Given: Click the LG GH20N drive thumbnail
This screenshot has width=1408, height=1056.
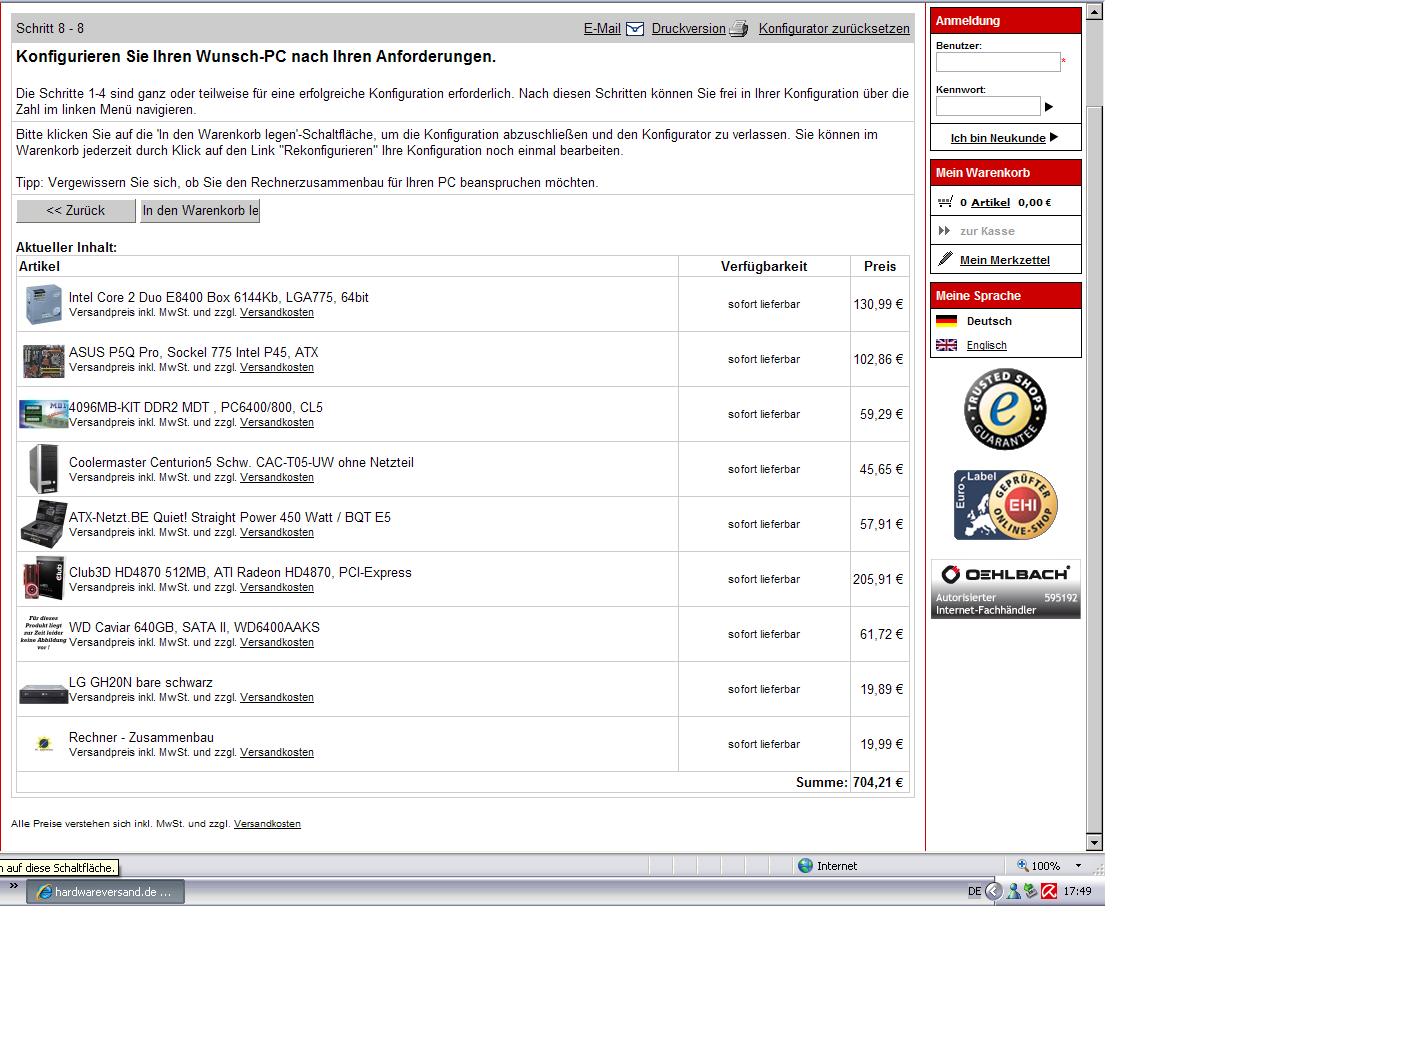Looking at the screenshot, I should 44,694.
